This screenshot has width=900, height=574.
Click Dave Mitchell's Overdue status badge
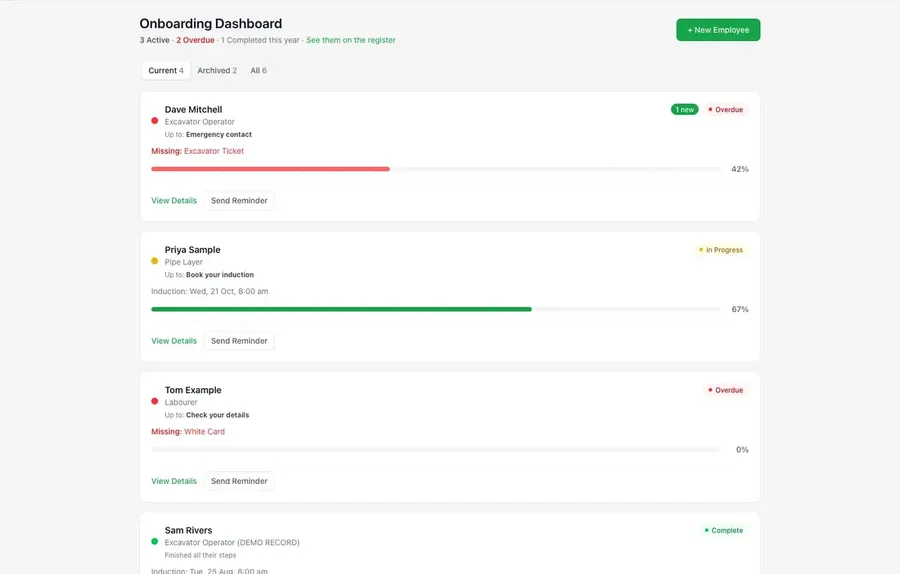[x=726, y=110]
